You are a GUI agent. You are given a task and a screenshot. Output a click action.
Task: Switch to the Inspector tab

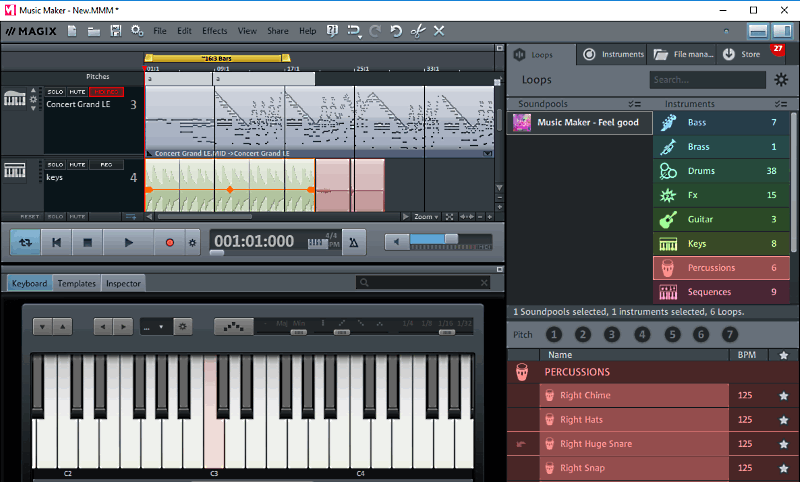pos(123,283)
